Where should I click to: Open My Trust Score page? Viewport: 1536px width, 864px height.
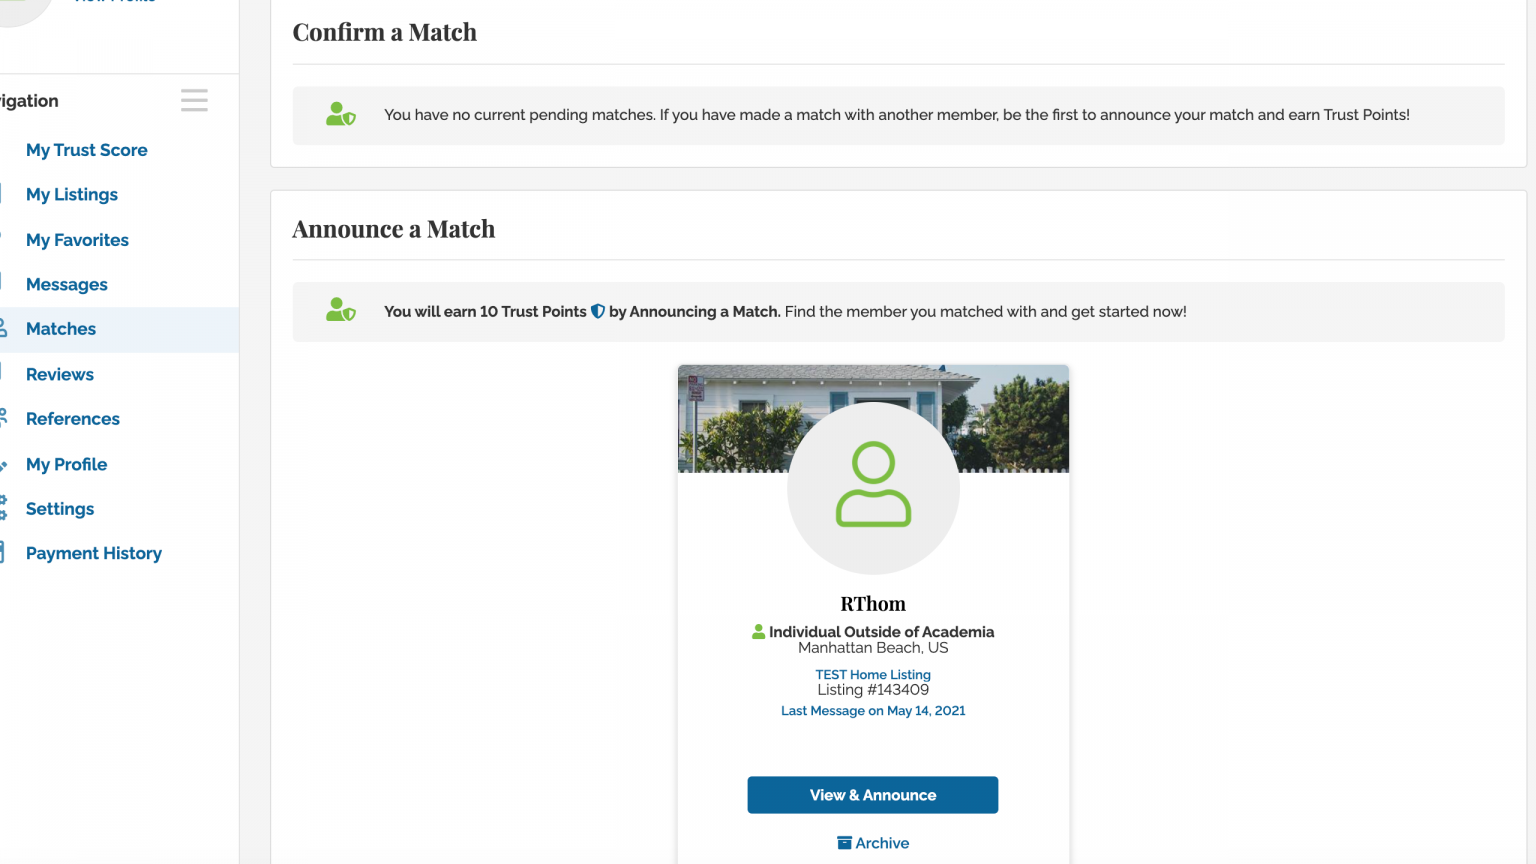tap(87, 150)
